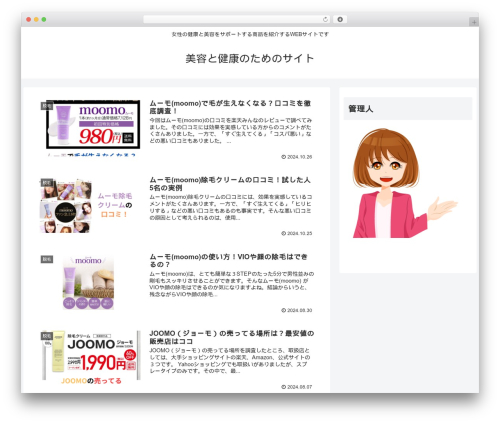Click the red close window dot

coord(29,19)
